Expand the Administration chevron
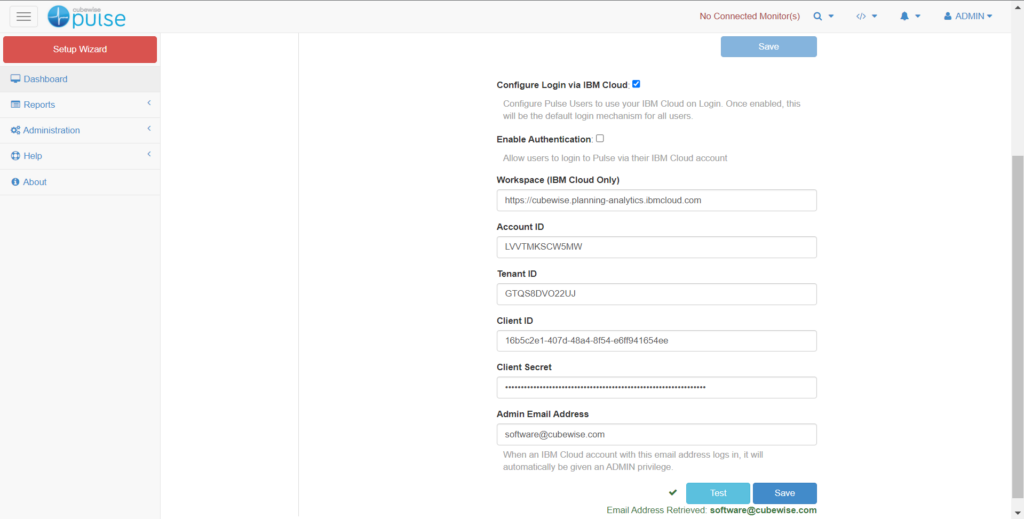Image resolution: width=1024 pixels, height=519 pixels. point(149,129)
